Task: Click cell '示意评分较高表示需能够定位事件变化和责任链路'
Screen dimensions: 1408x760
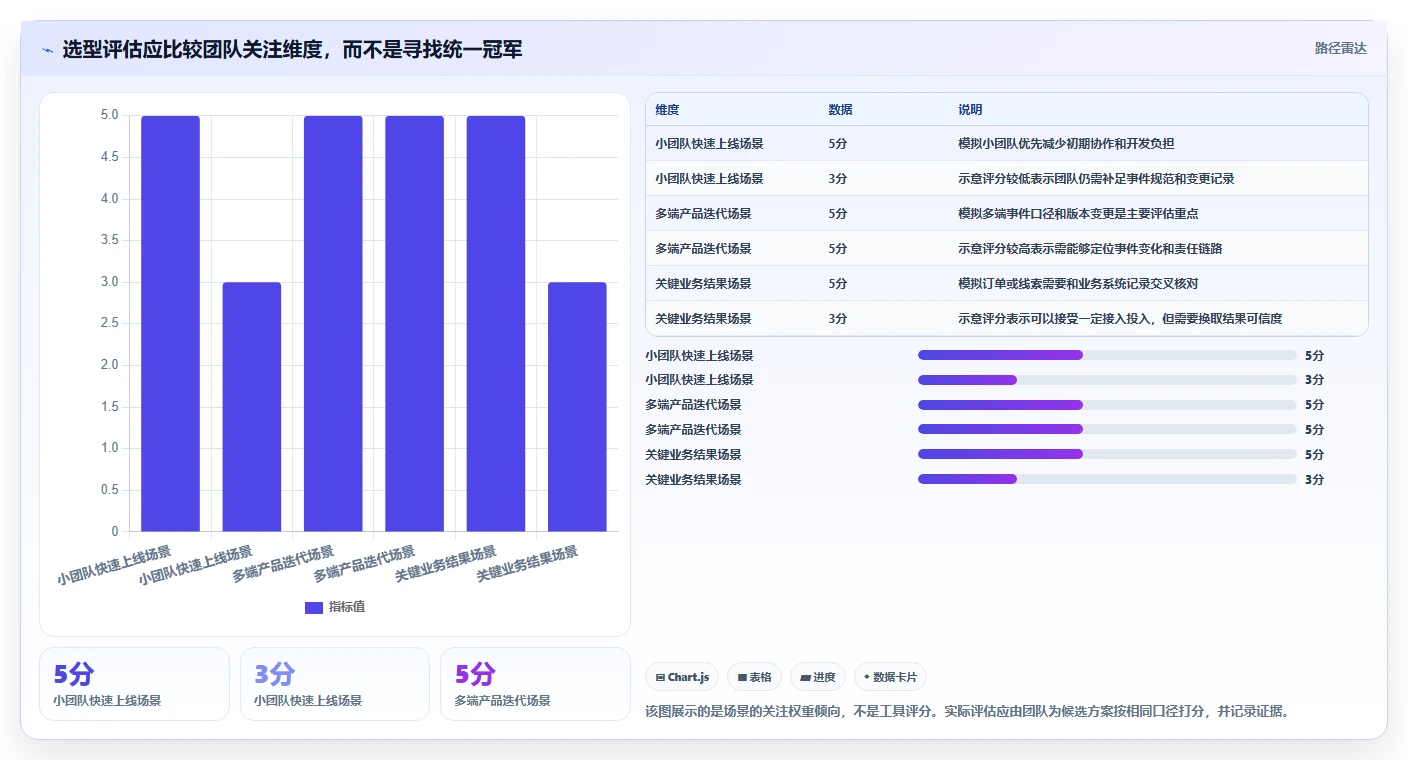Action: (x=1090, y=249)
